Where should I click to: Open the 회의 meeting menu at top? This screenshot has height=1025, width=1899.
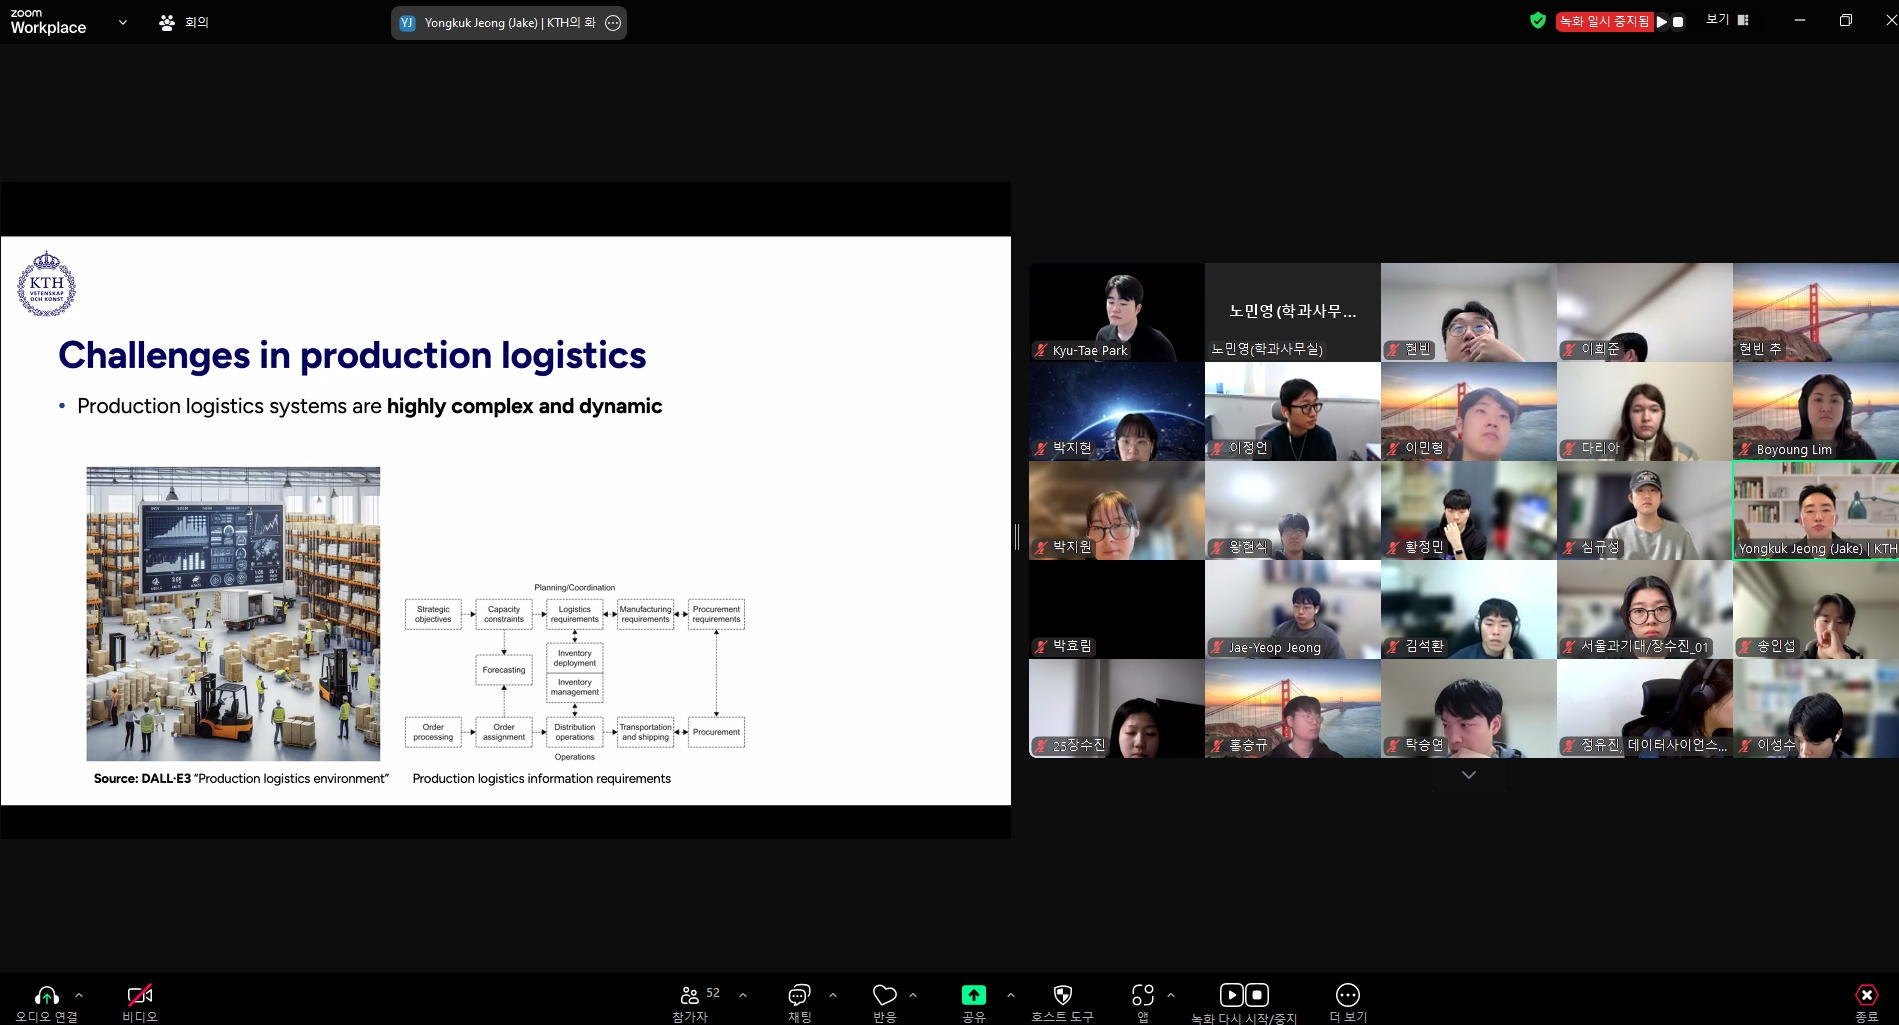(185, 22)
